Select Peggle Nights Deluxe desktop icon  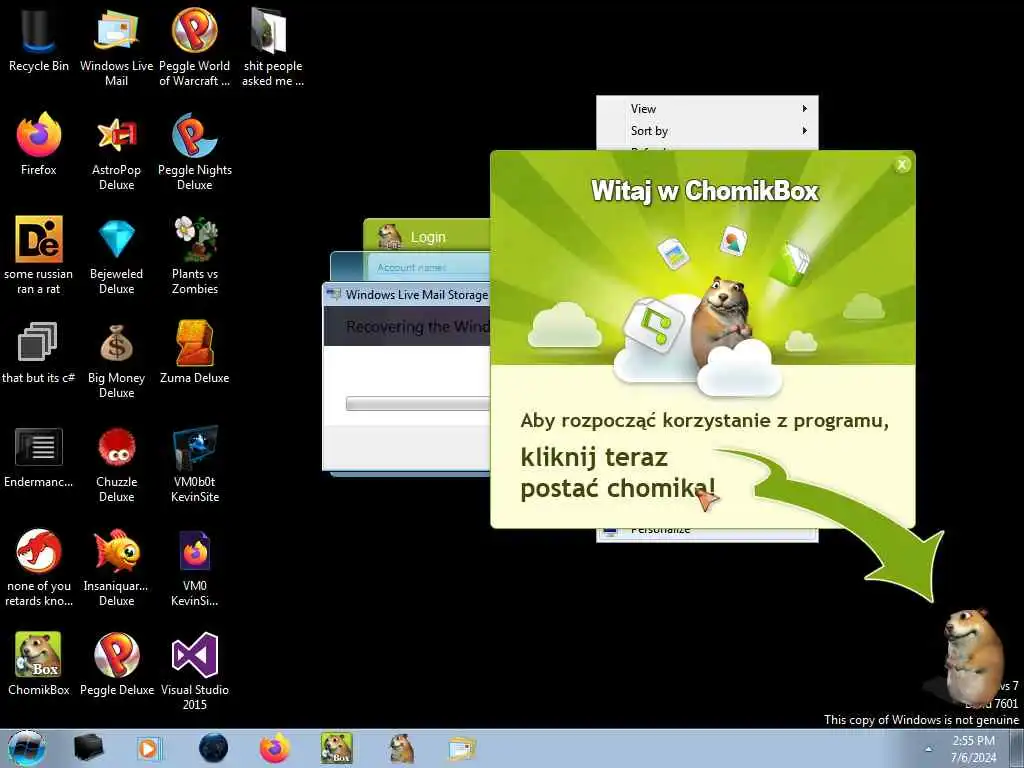click(195, 152)
